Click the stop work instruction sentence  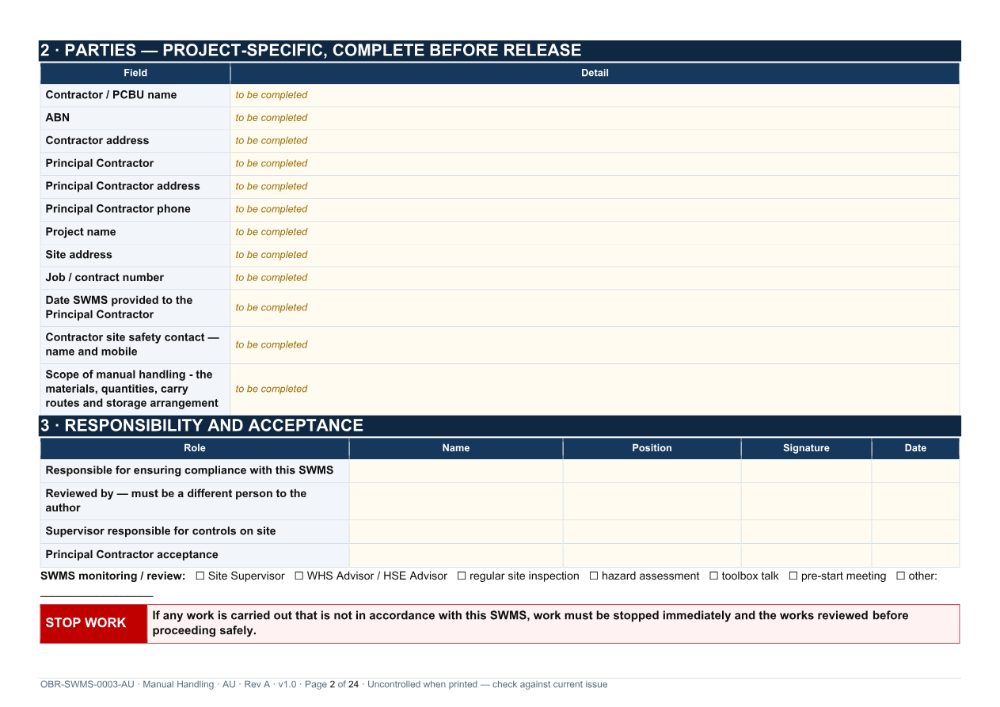[530, 623]
